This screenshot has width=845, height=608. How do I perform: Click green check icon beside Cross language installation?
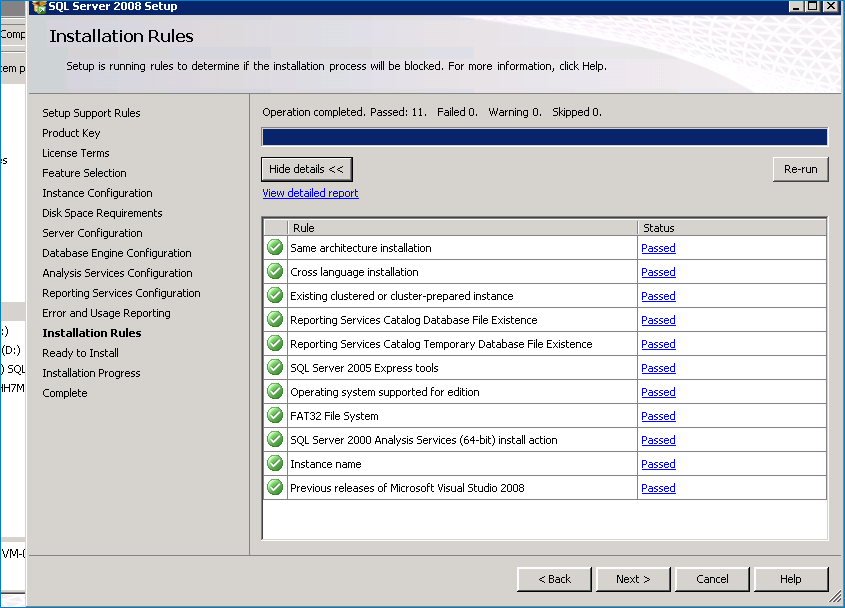click(275, 271)
